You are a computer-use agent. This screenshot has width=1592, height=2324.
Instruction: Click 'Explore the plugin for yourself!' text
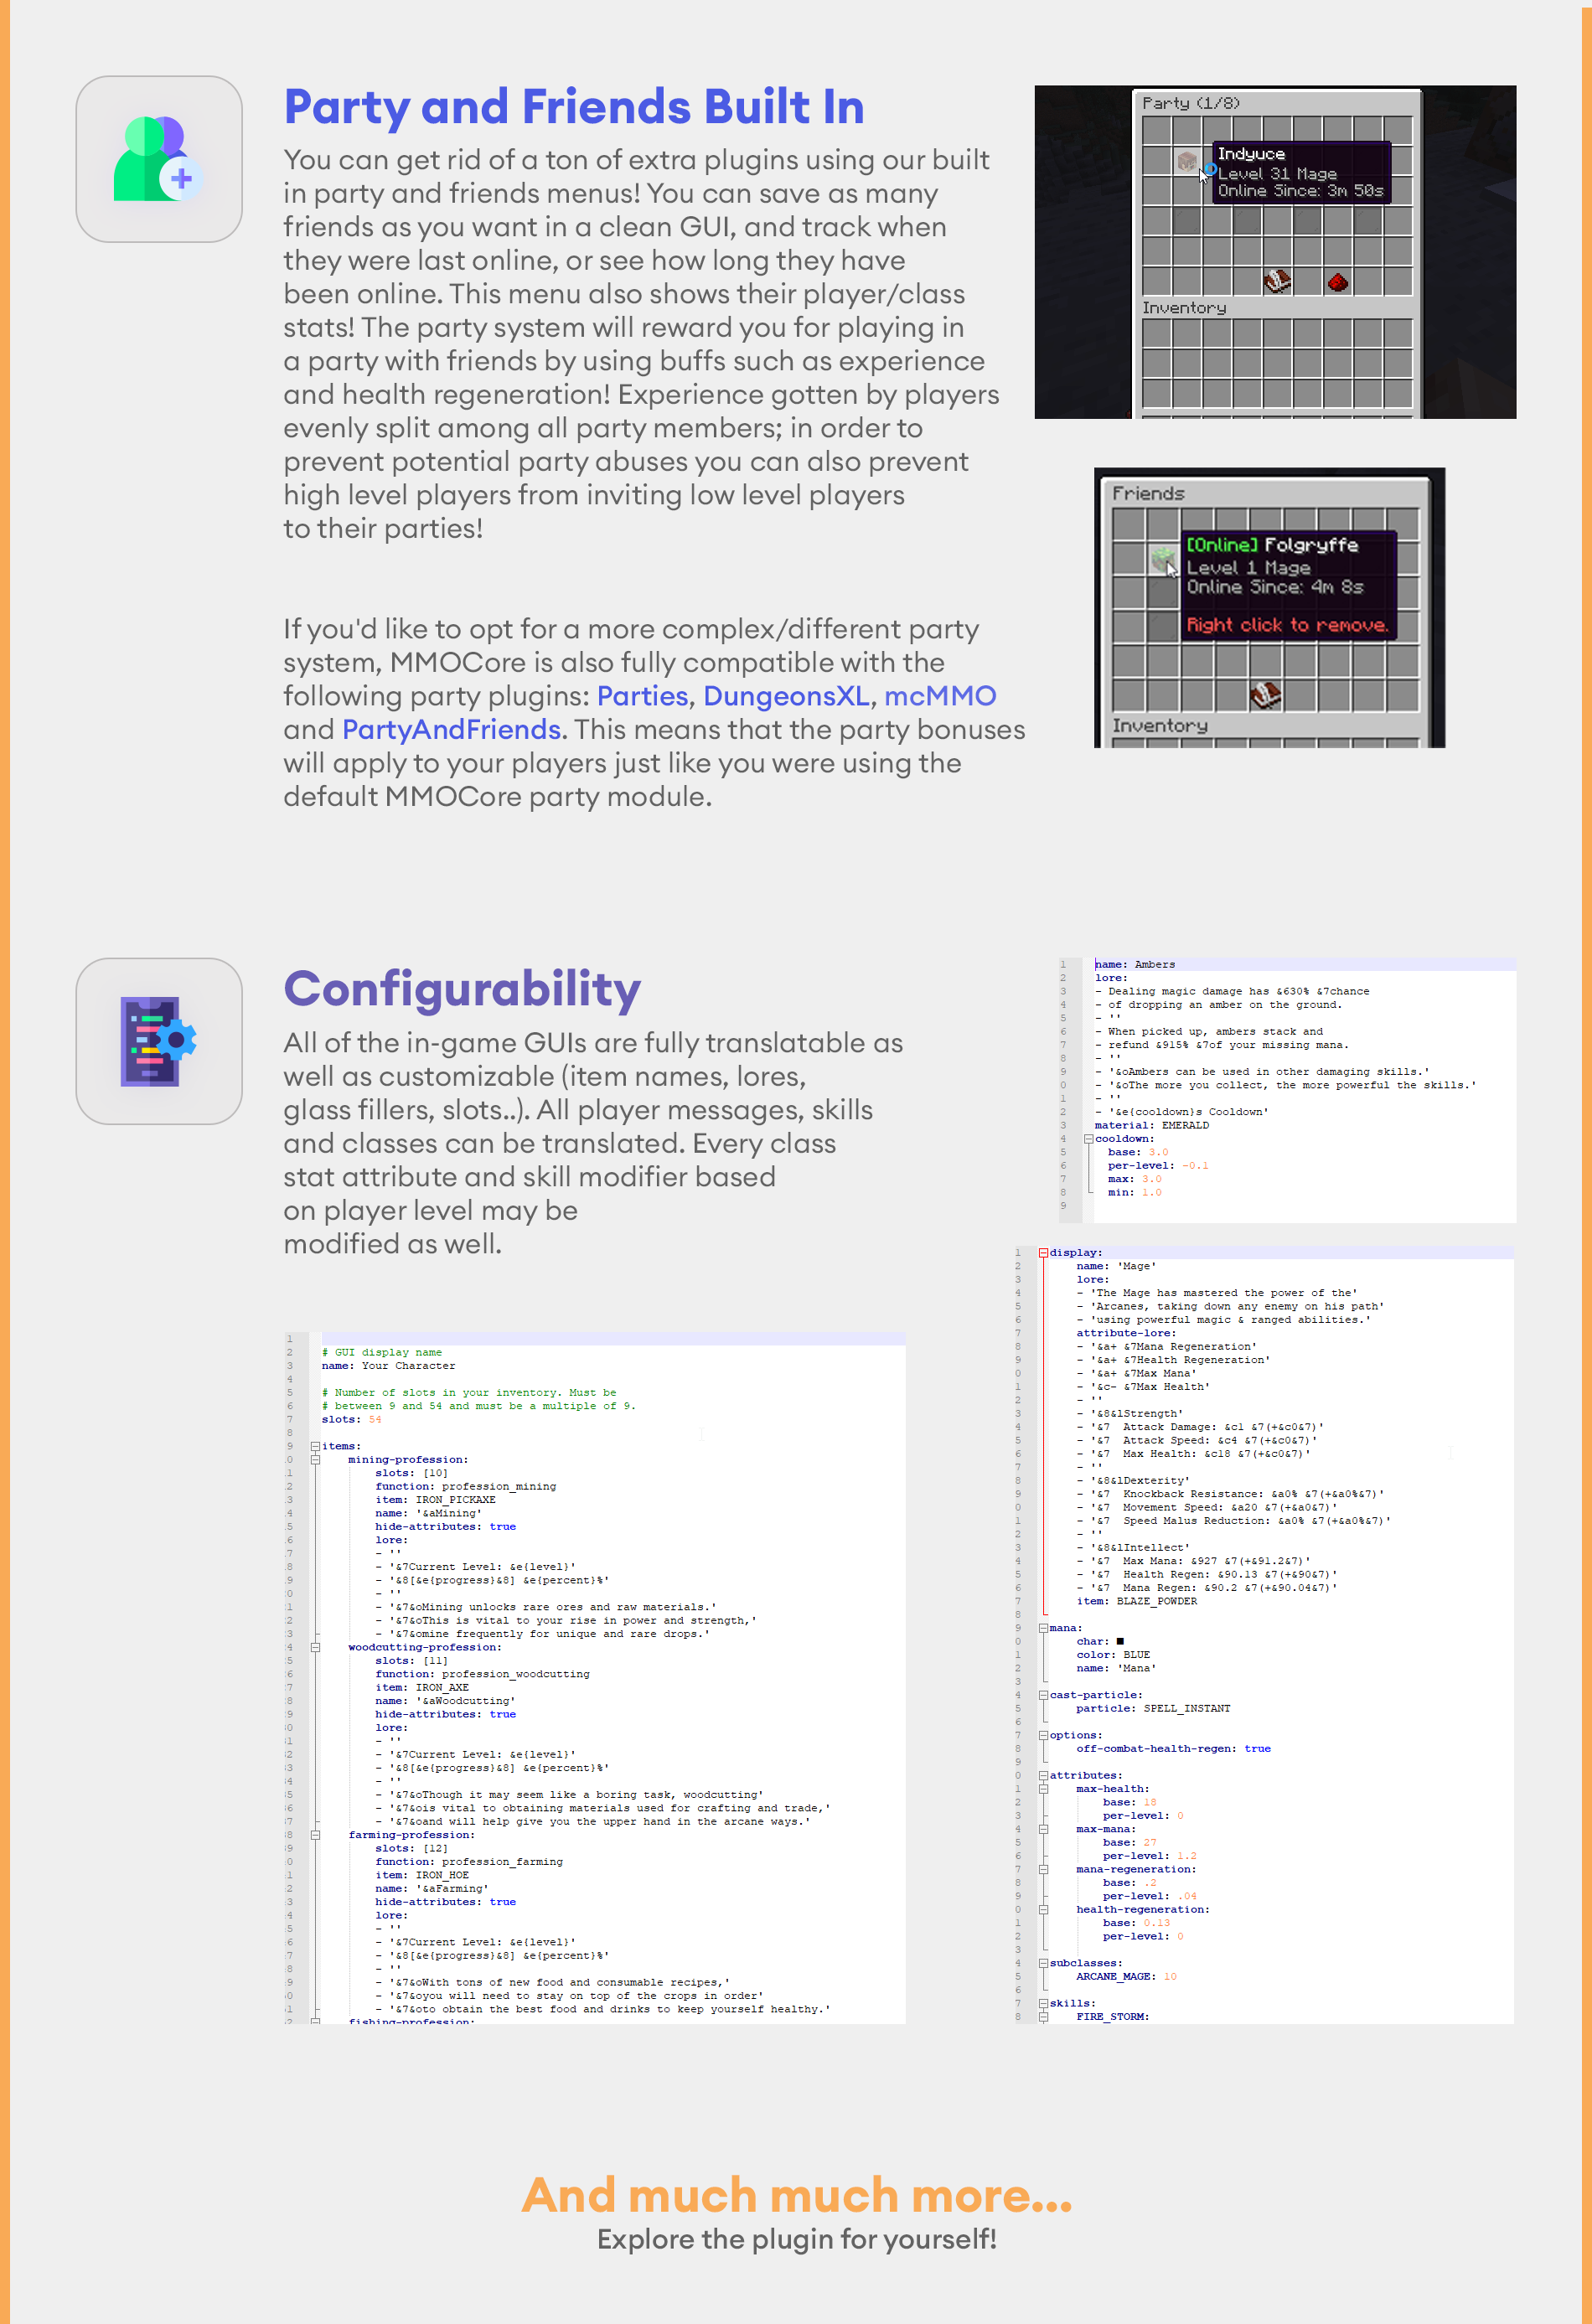coord(797,2239)
